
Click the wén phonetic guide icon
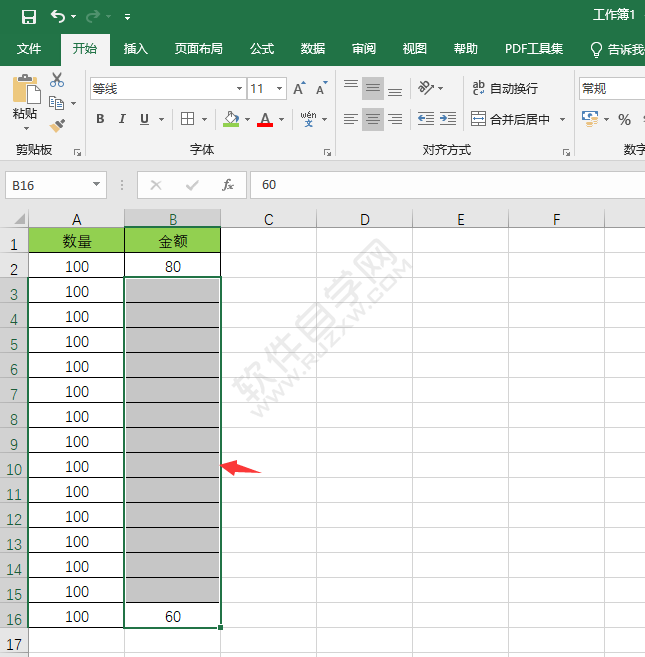pos(308,119)
